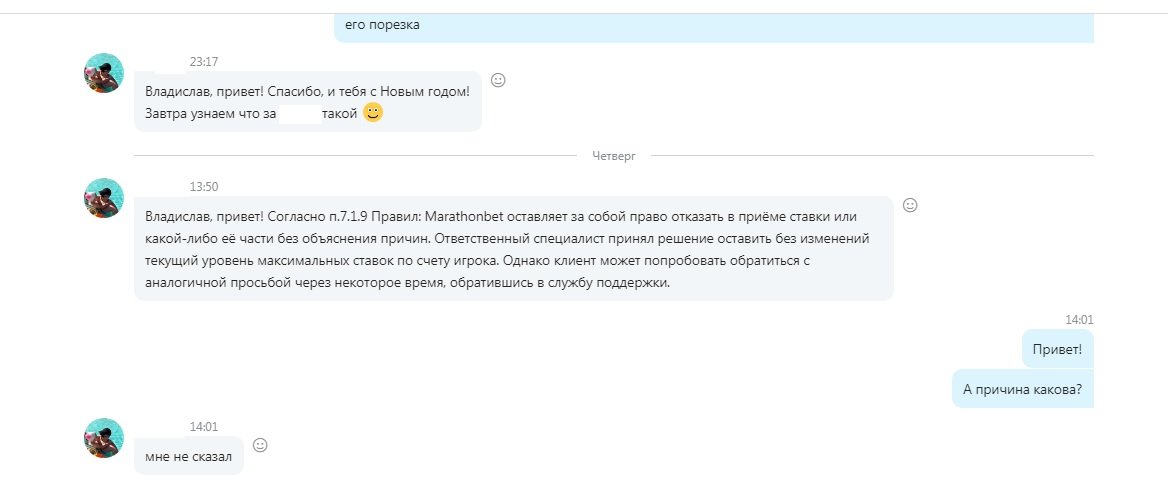This screenshot has width=1168, height=484.
Task: Click the avatar beside "мне не сказал"
Action: click(104, 438)
